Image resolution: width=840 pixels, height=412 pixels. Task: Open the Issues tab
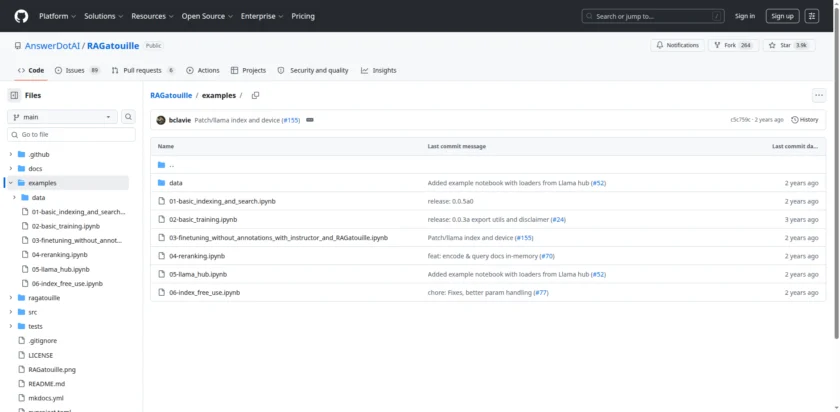point(77,70)
